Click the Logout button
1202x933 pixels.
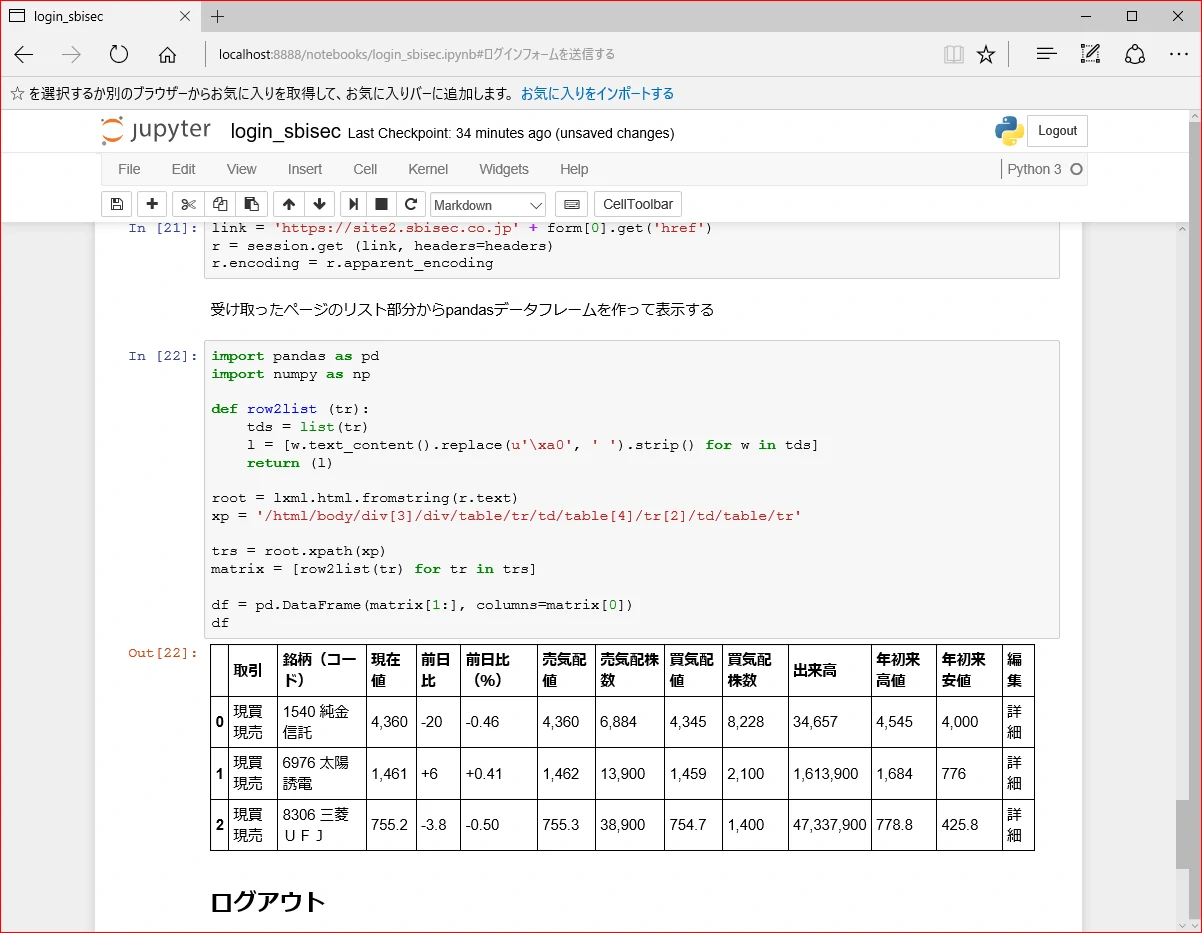click(1057, 131)
